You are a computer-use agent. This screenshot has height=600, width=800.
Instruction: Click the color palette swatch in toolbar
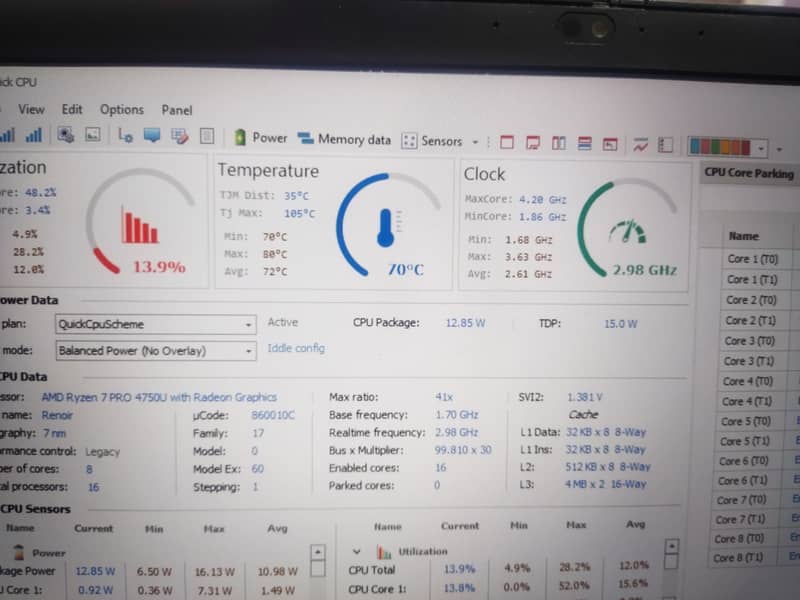(x=718, y=147)
